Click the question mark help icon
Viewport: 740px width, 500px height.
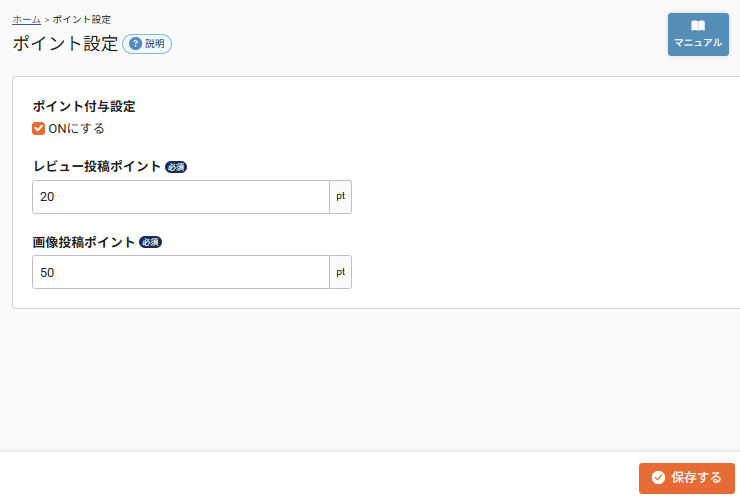[136, 44]
